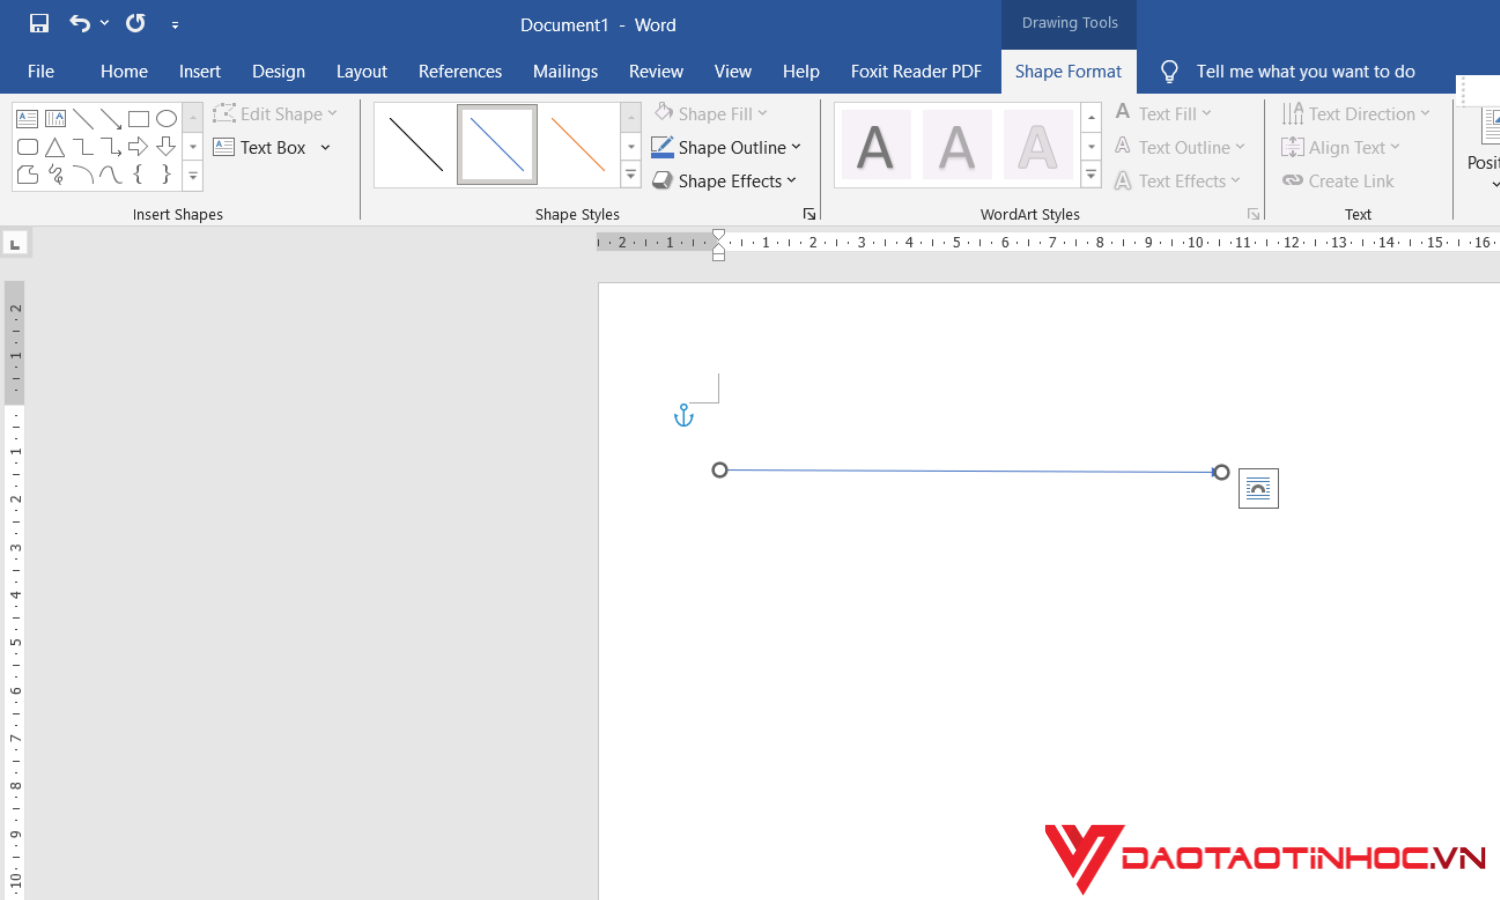Expand the WordArt styles gallery
This screenshot has width=1500, height=900.
(x=1092, y=175)
